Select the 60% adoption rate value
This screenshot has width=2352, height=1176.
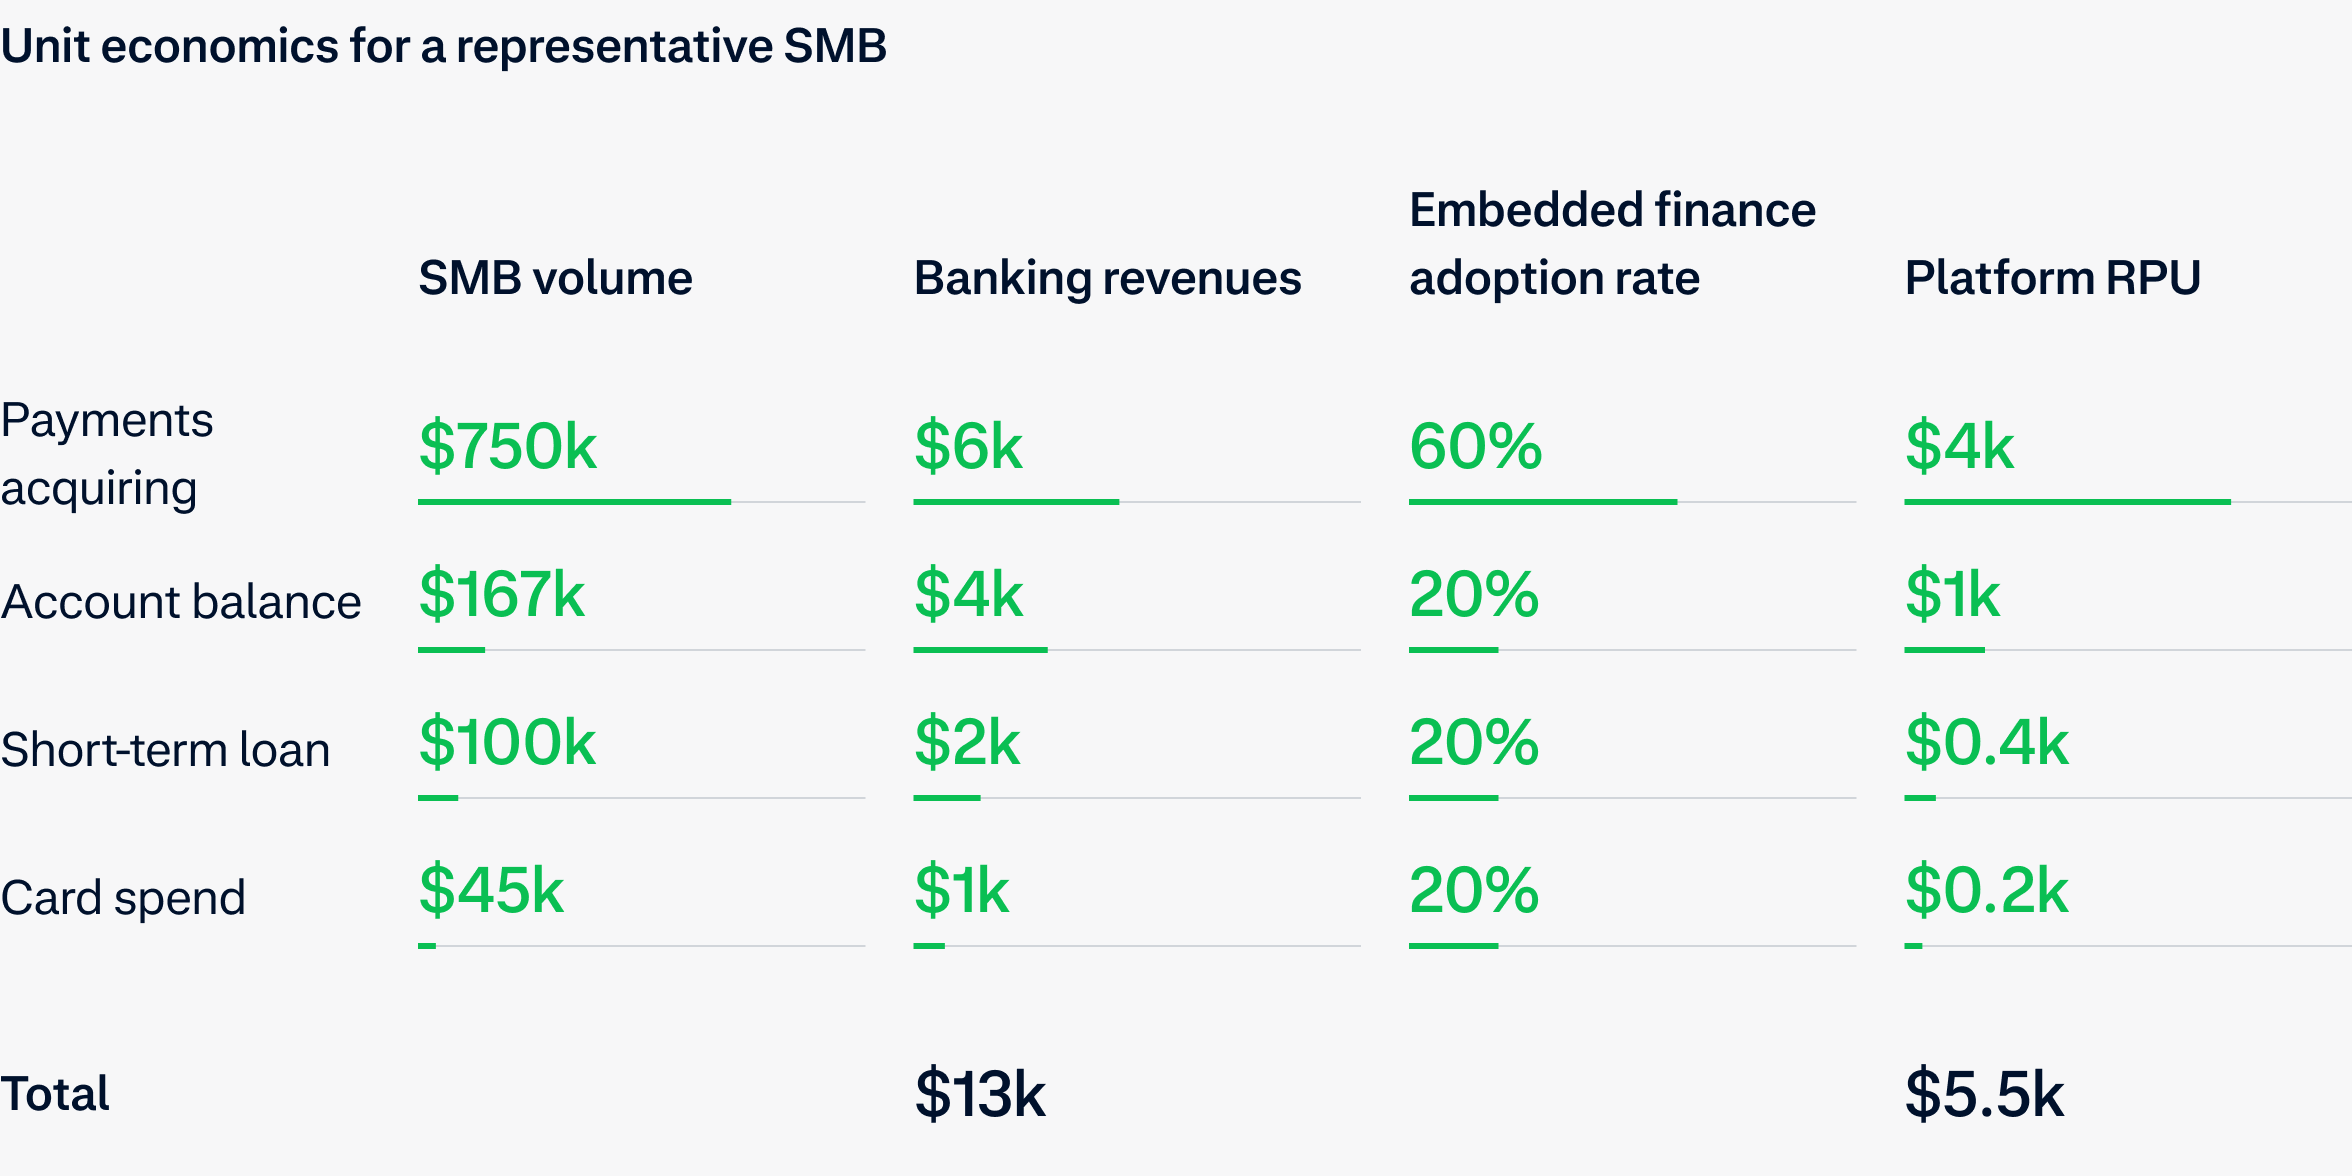pos(1475,446)
